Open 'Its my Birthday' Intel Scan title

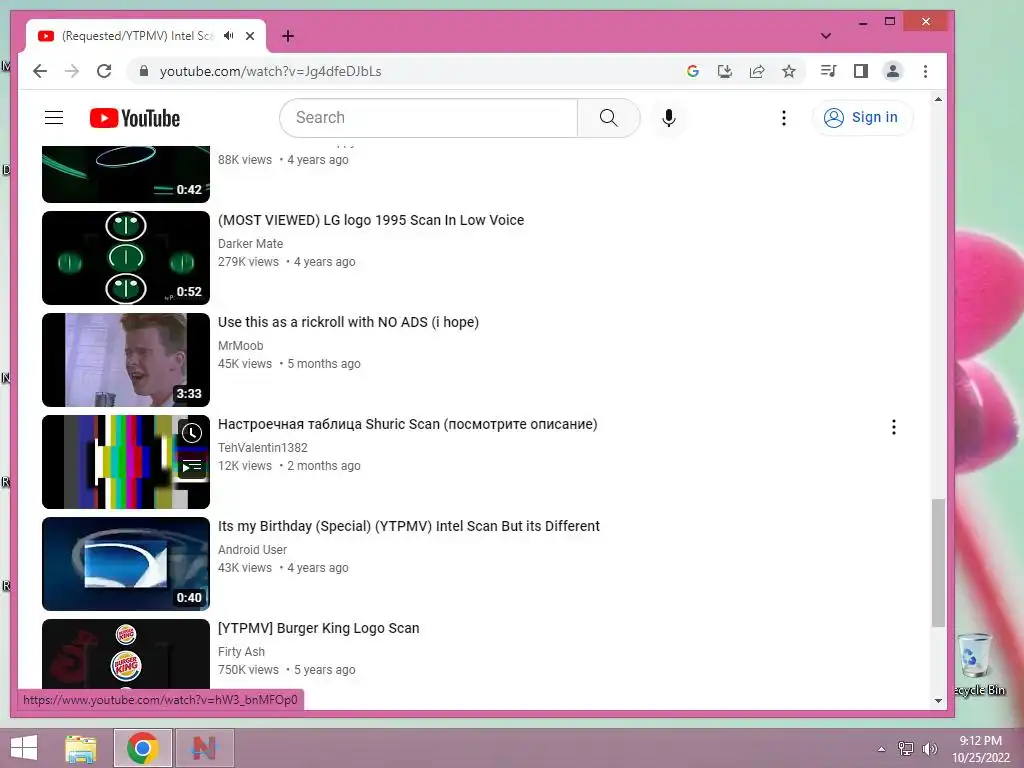[x=409, y=526]
